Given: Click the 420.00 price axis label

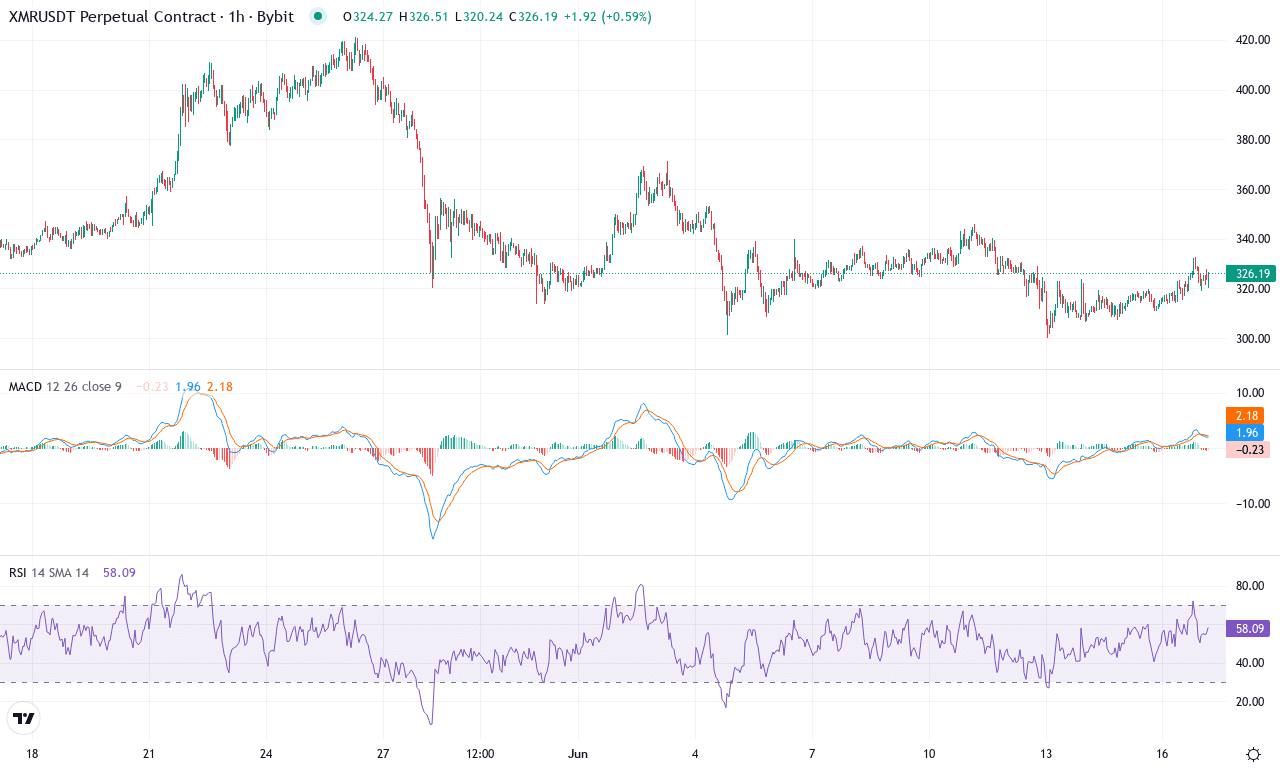Looking at the screenshot, I should pyautogui.click(x=1253, y=40).
